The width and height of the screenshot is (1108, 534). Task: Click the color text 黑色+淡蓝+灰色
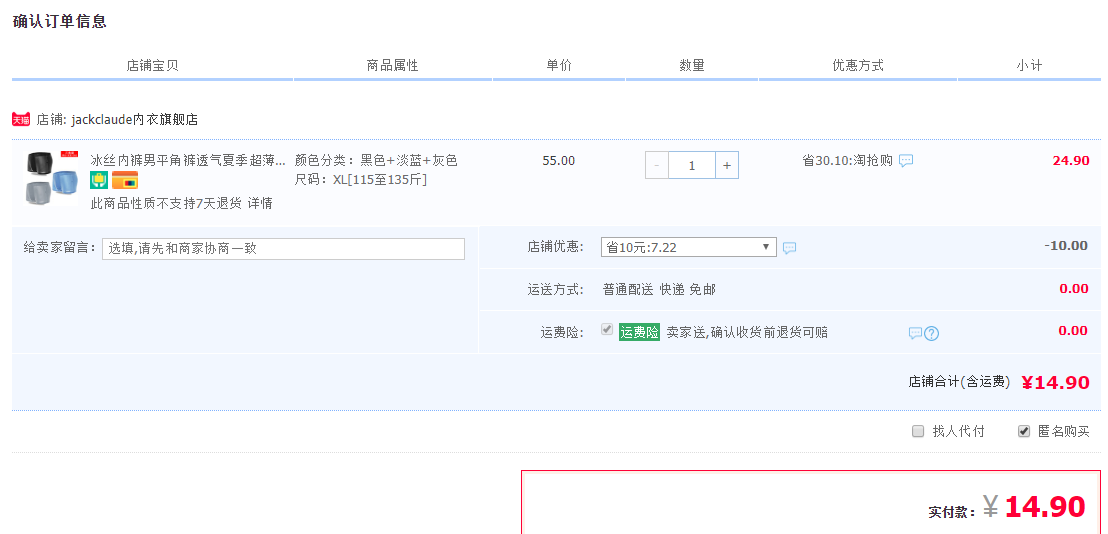click(x=409, y=160)
